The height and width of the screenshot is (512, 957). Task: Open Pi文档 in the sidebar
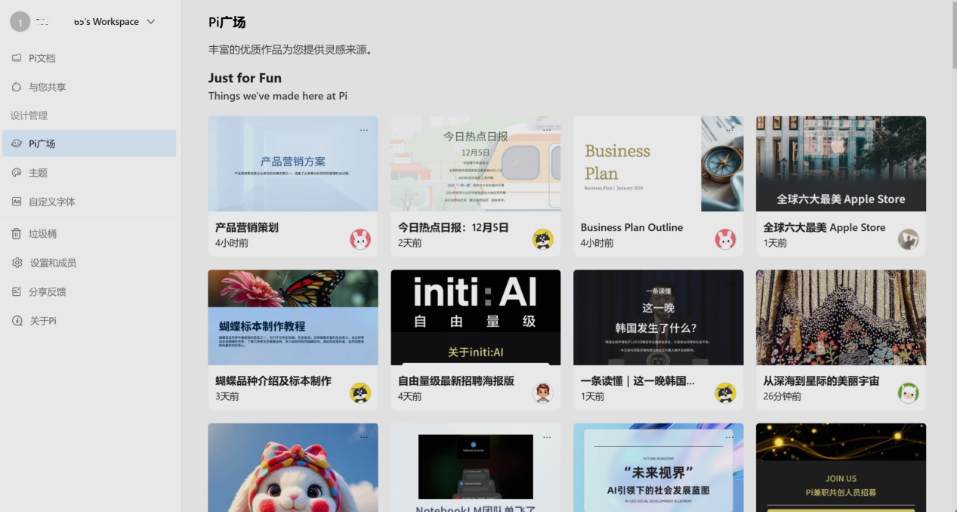tap(89, 58)
